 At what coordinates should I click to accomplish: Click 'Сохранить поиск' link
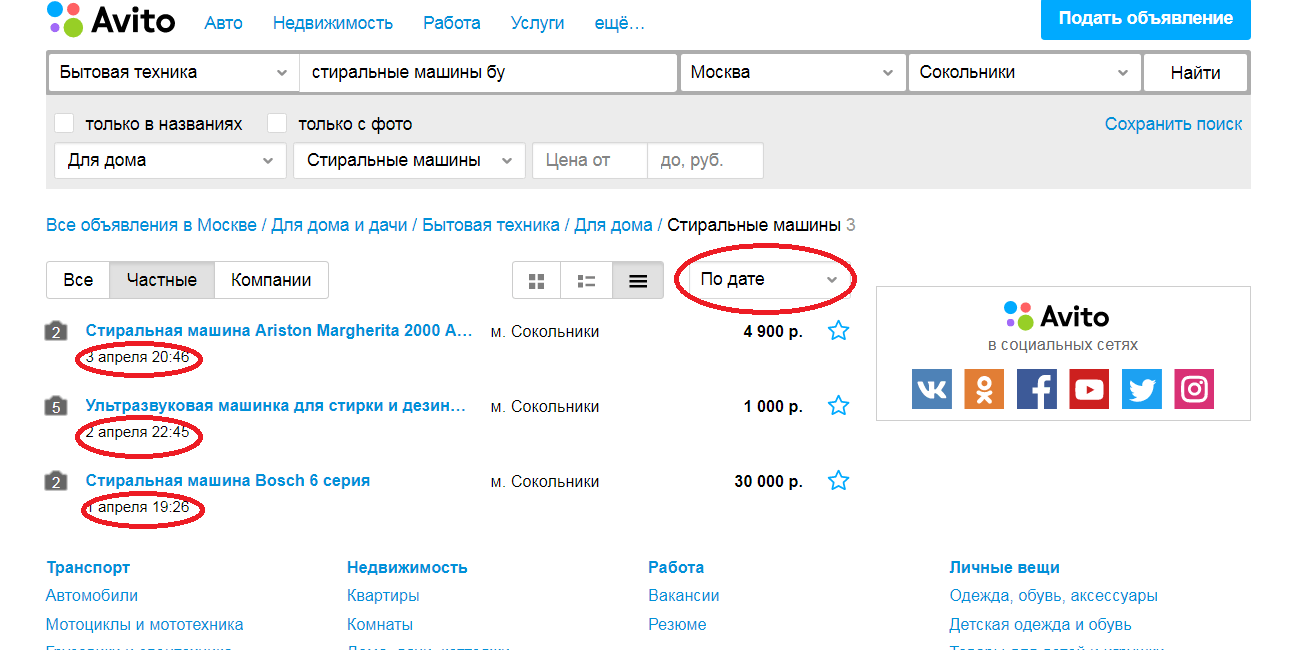point(1174,124)
